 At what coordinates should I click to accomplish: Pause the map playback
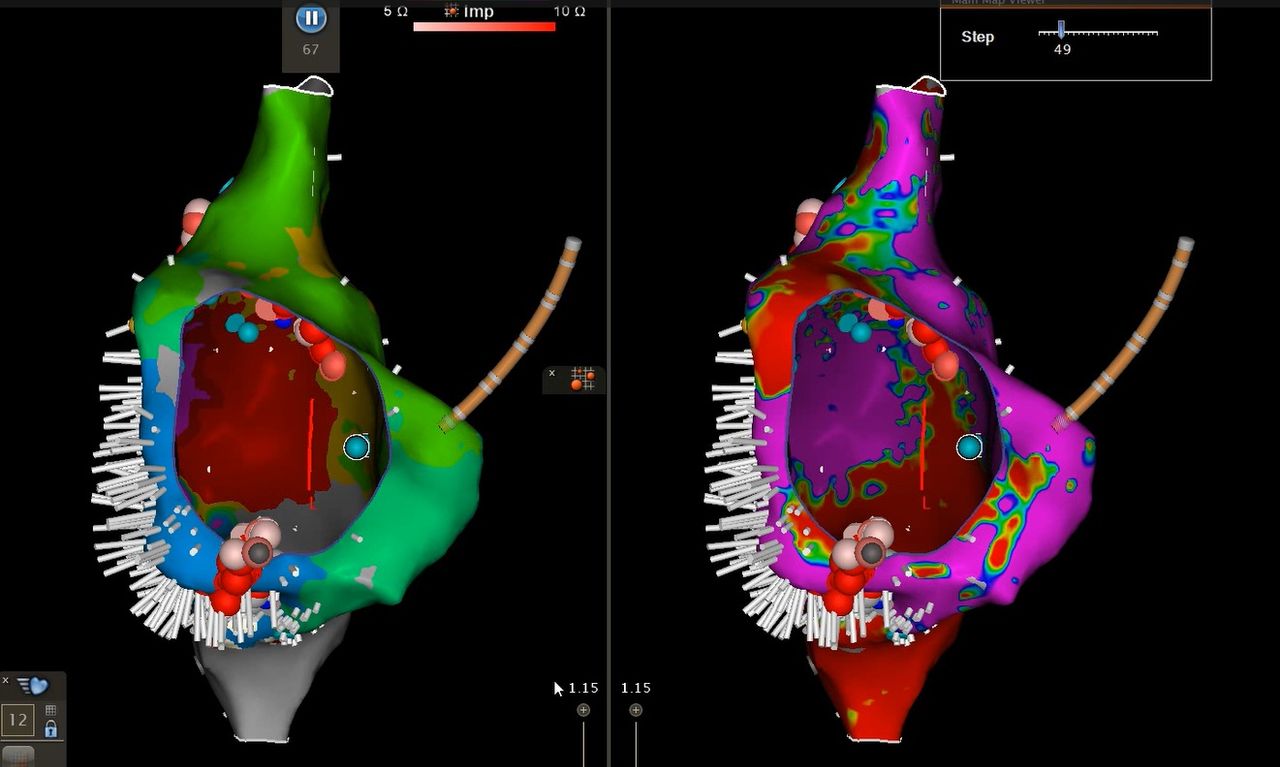click(x=310, y=18)
